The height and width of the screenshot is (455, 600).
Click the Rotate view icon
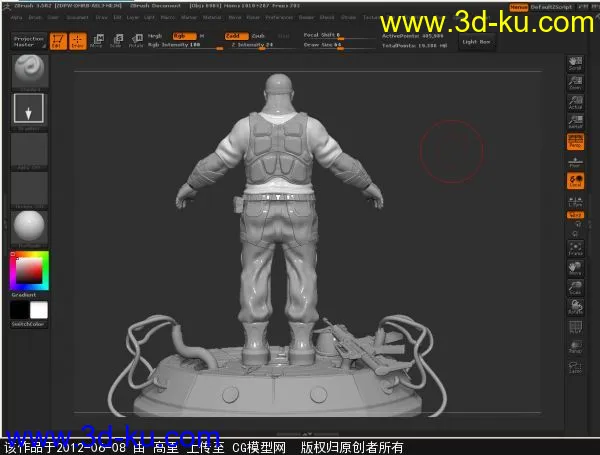pos(575,308)
